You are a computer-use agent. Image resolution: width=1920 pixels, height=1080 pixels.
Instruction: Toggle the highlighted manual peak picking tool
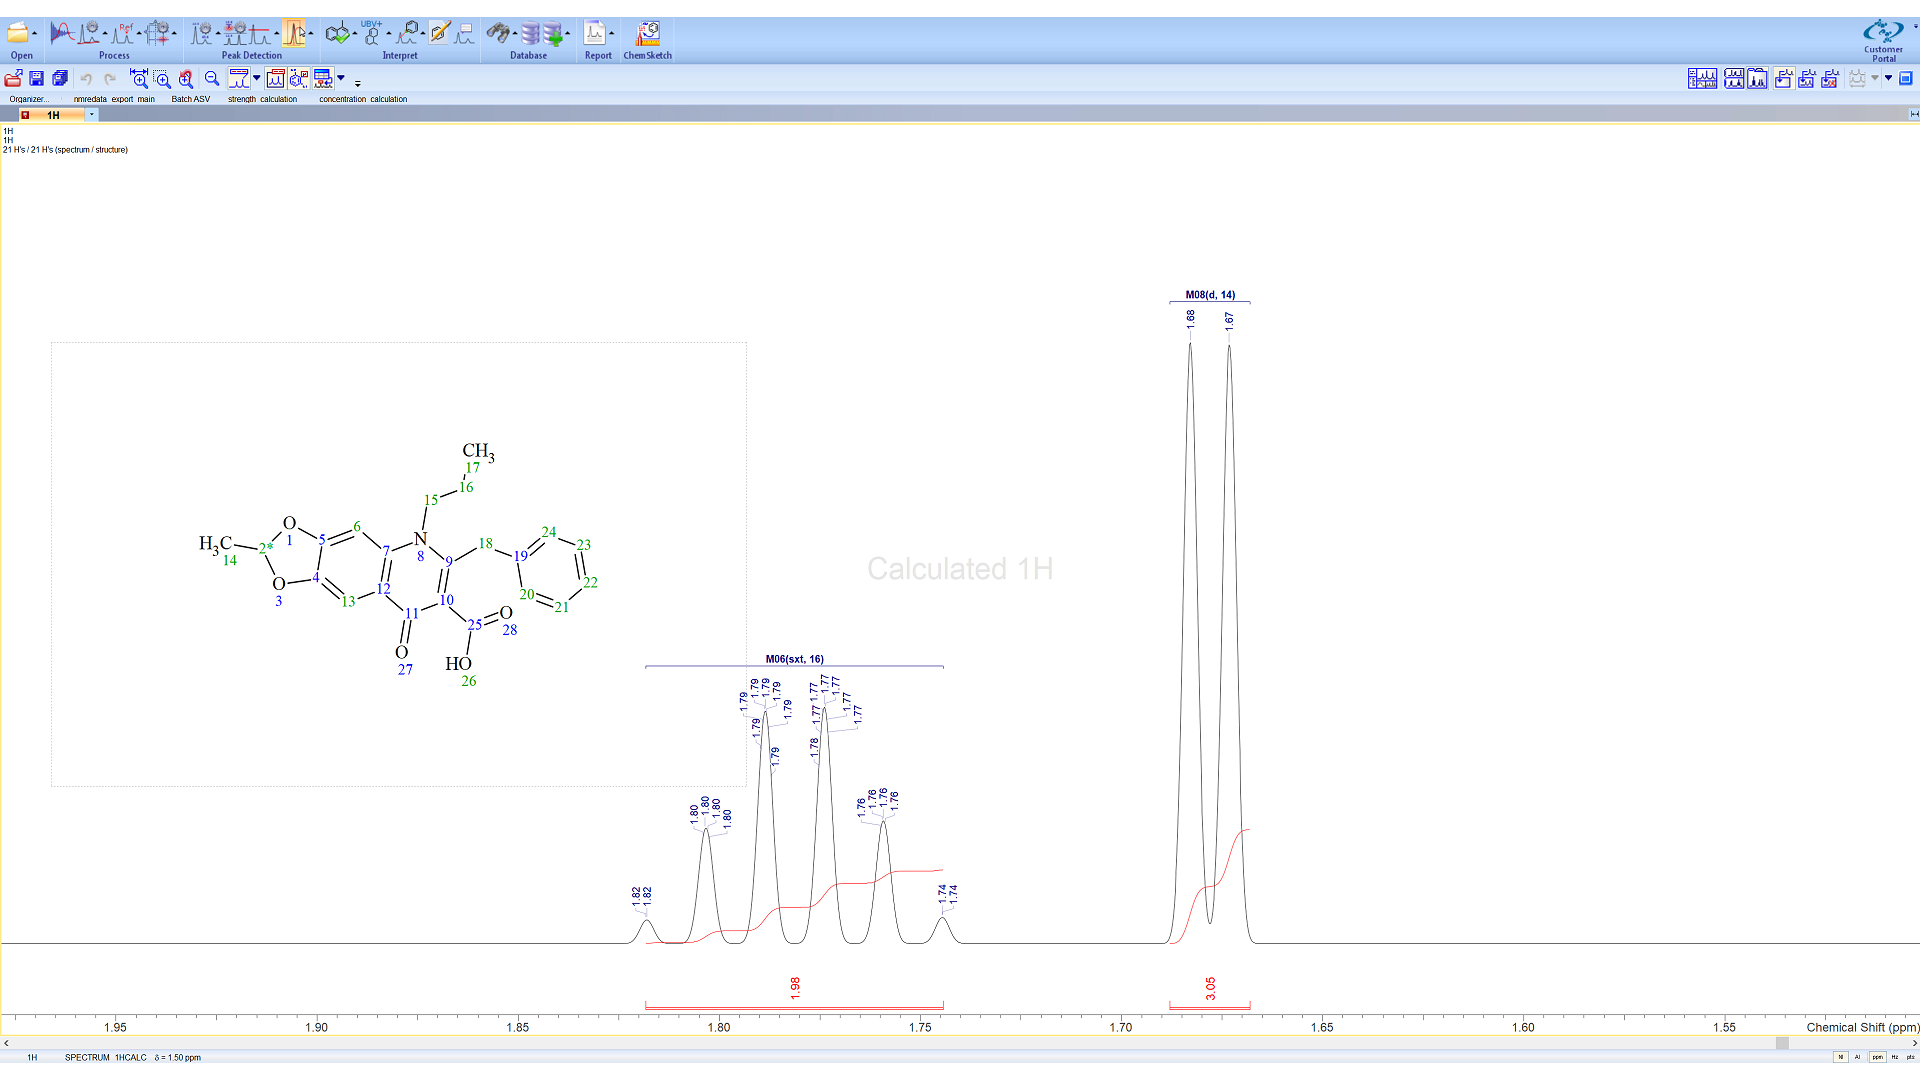pos(294,33)
